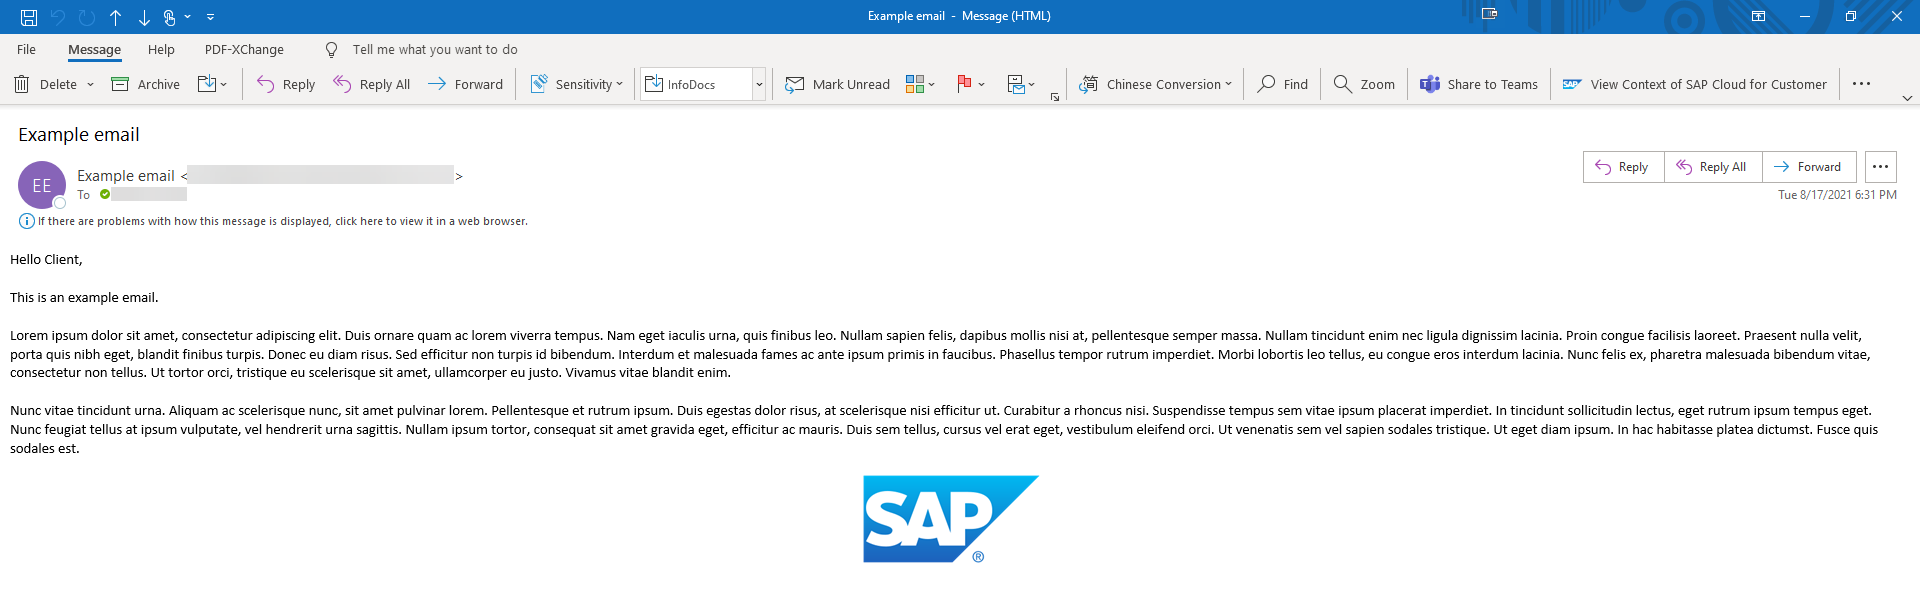Select the InfoDocs quick step
The height and width of the screenshot is (600, 1920).
[x=696, y=84]
